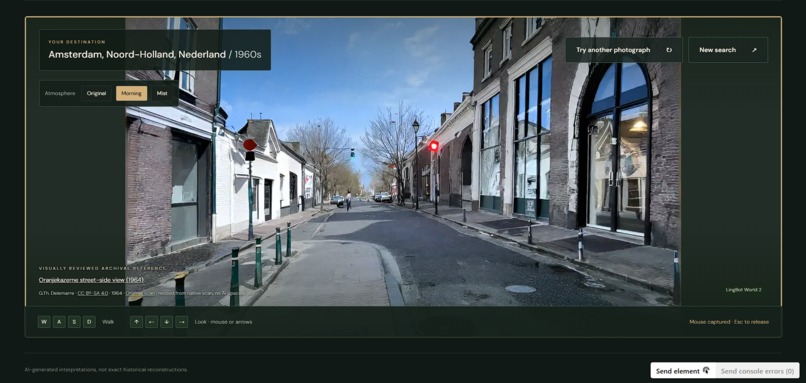Screen dimensions: 806x383
Task: Click the A walk key
Action: 59,322
